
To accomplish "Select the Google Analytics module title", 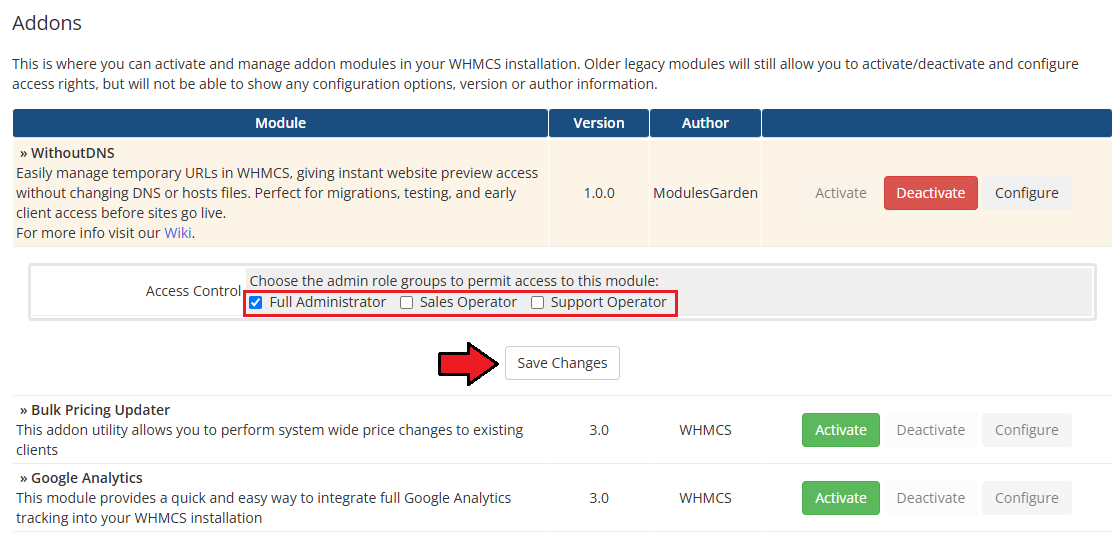I will [86, 478].
